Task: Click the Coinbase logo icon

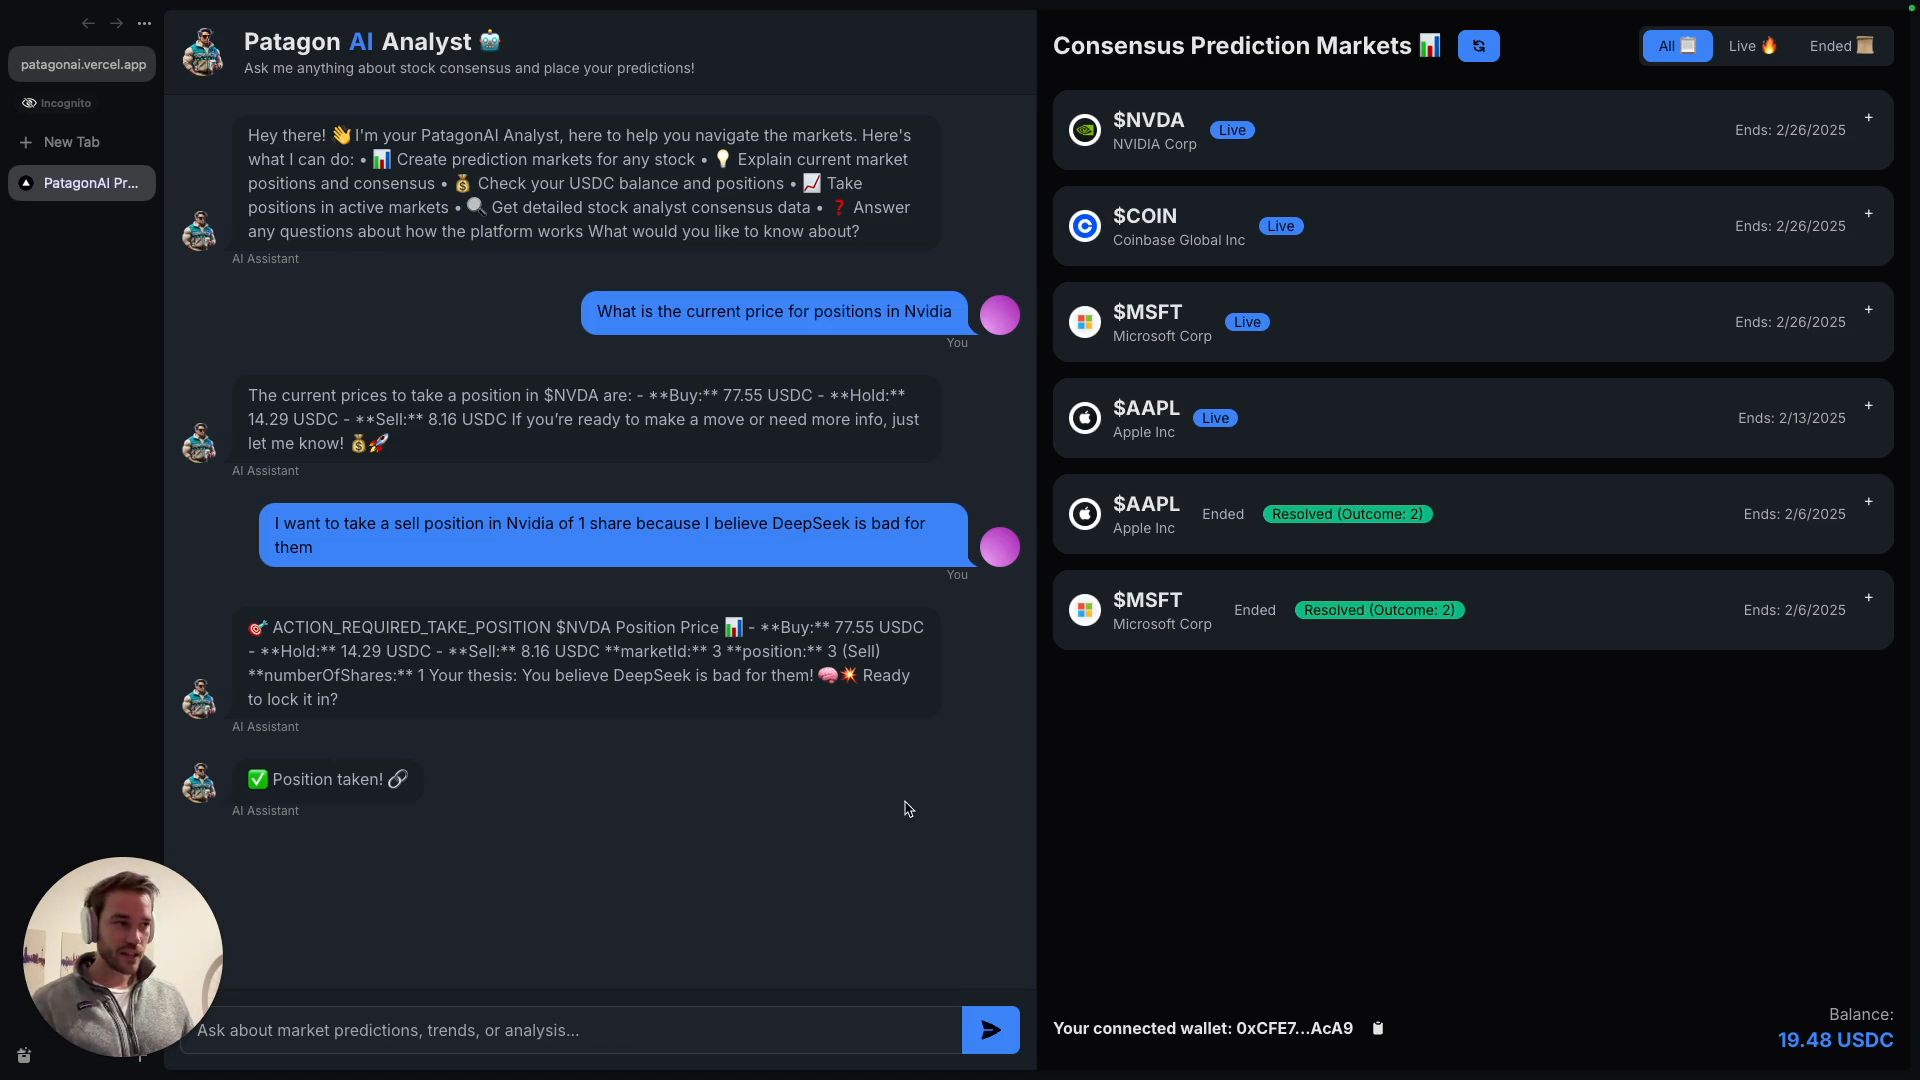Action: click(x=1085, y=226)
